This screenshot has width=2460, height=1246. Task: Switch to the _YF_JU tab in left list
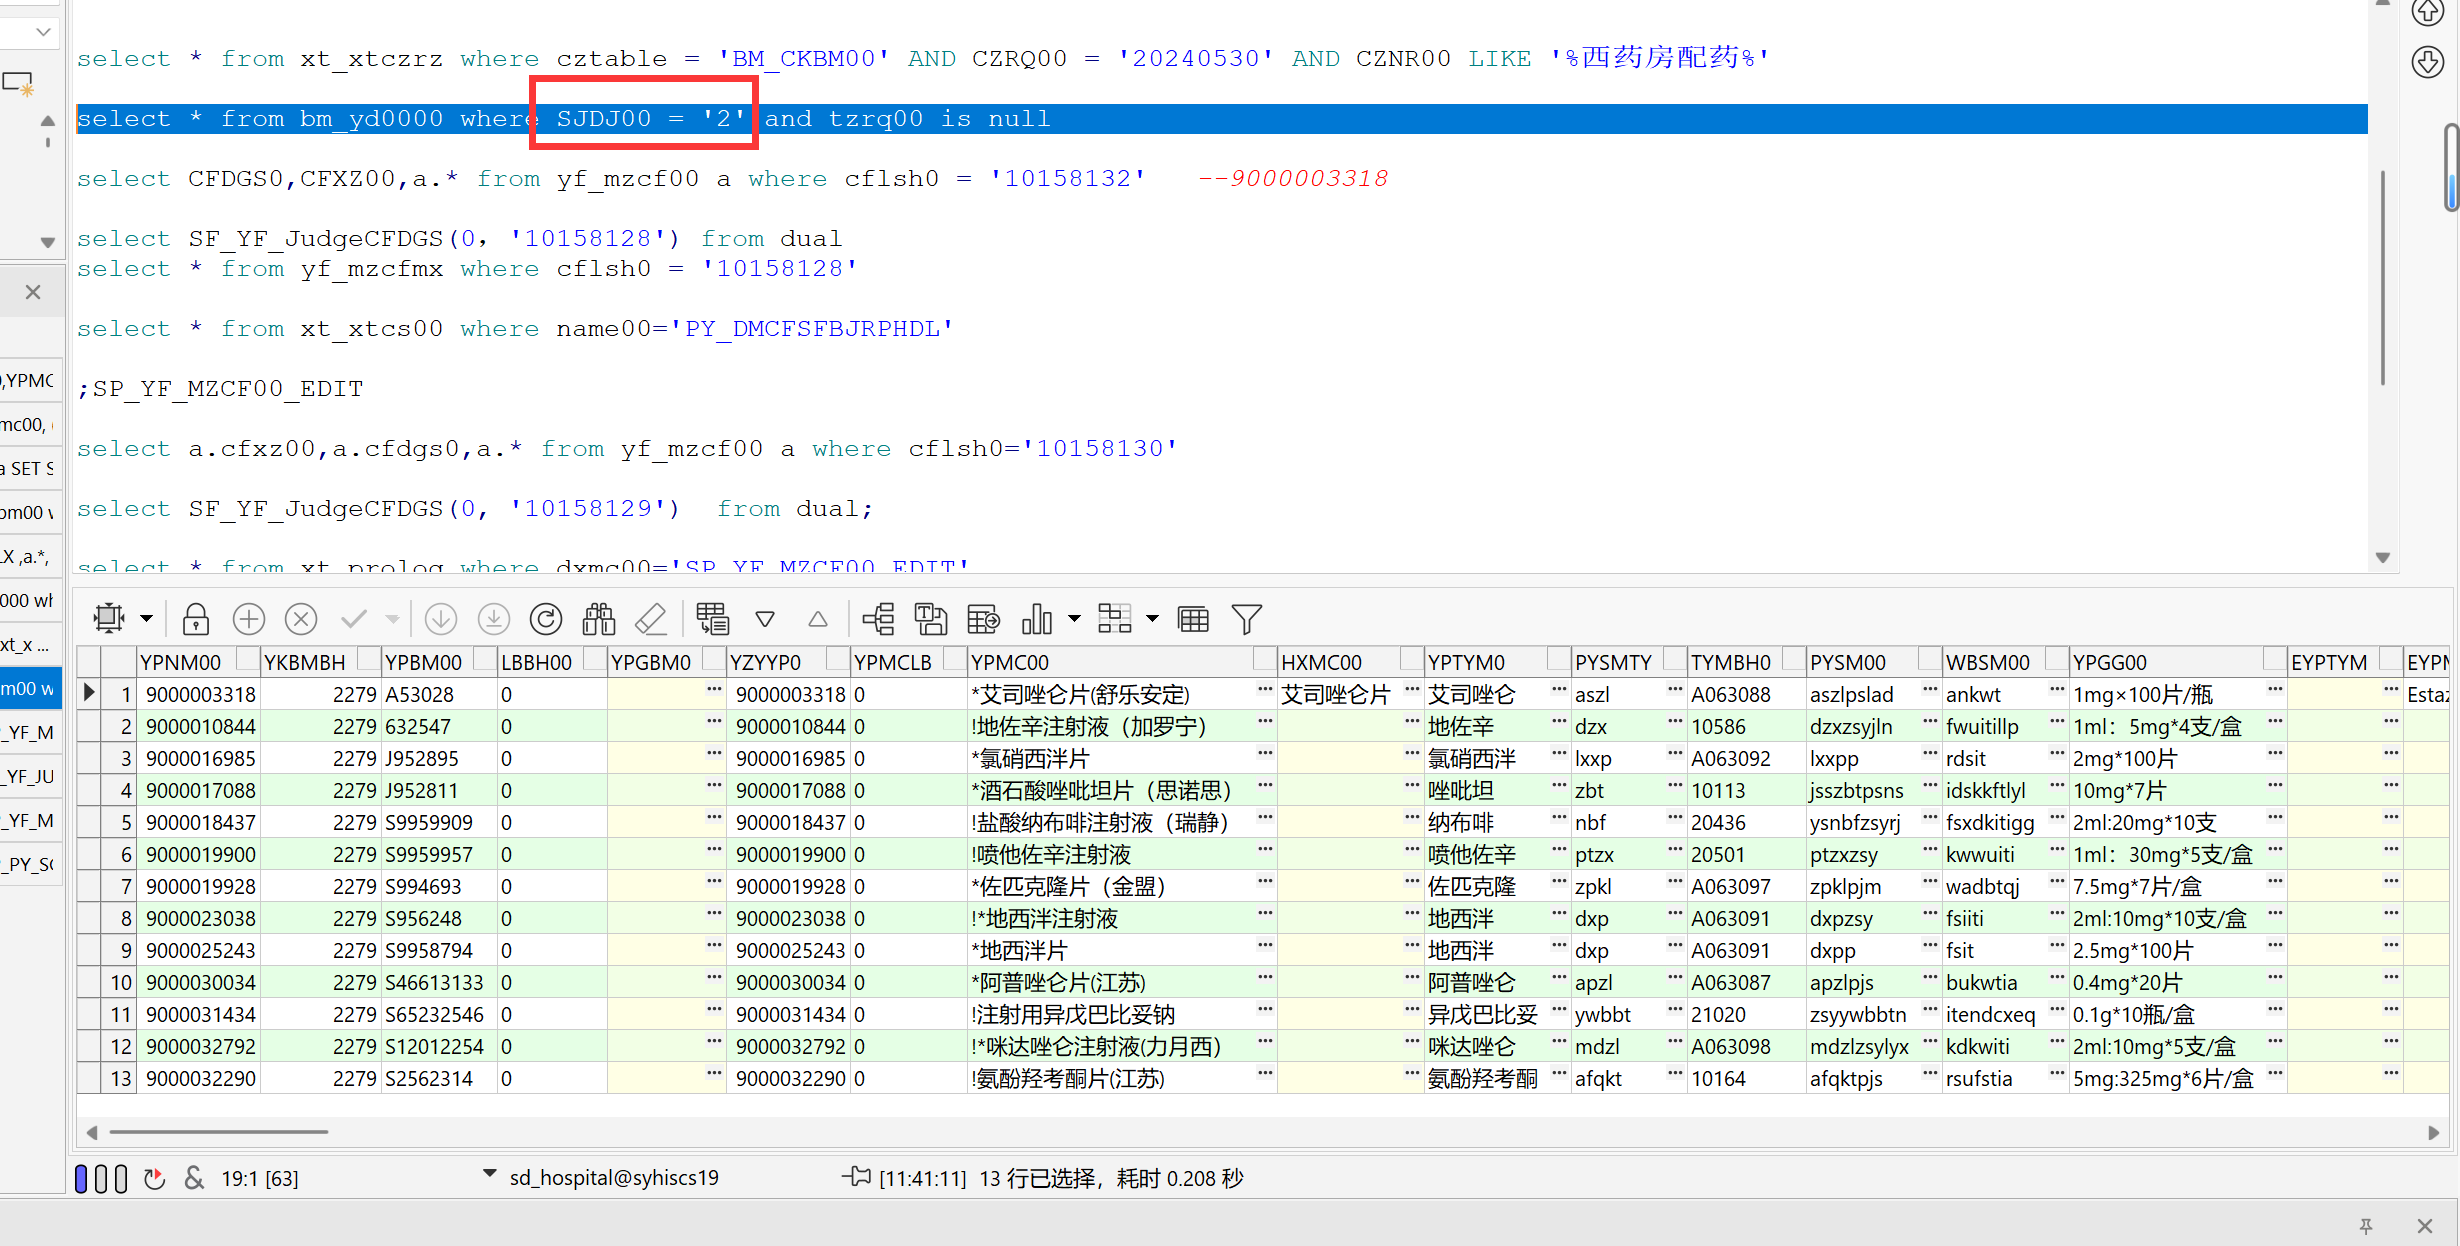coord(30,775)
